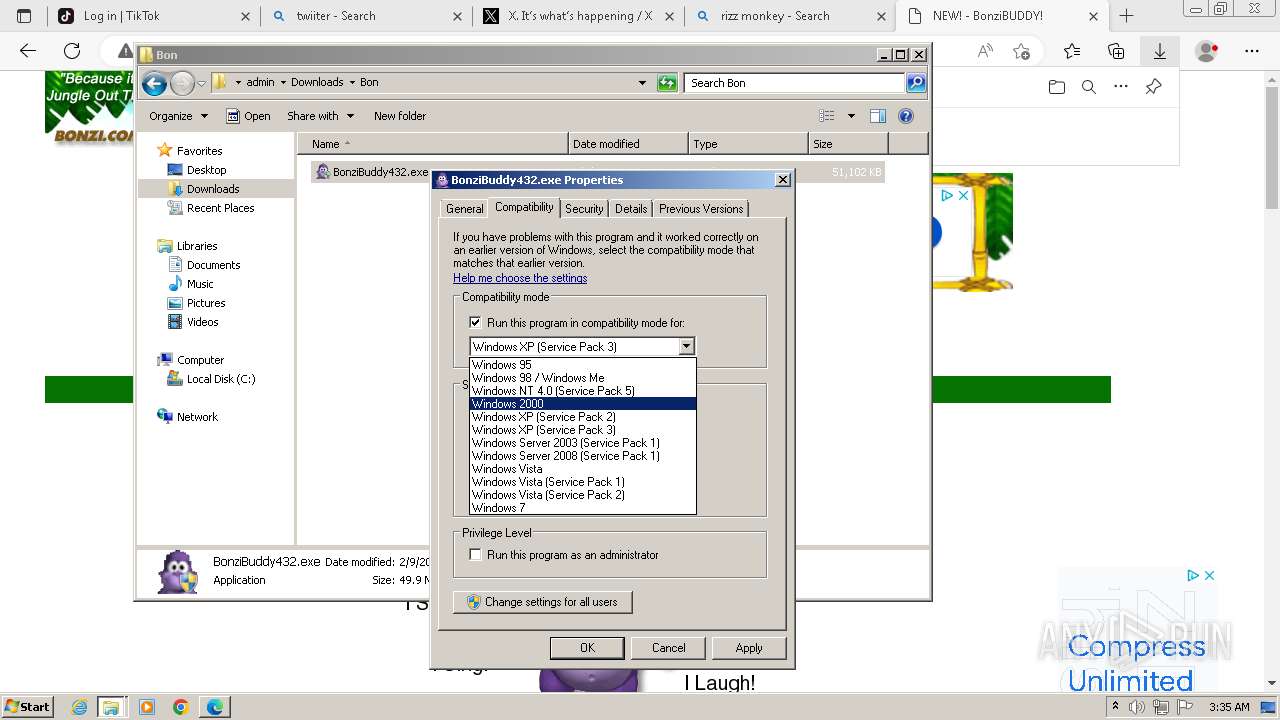Open Documents library

click(213, 265)
